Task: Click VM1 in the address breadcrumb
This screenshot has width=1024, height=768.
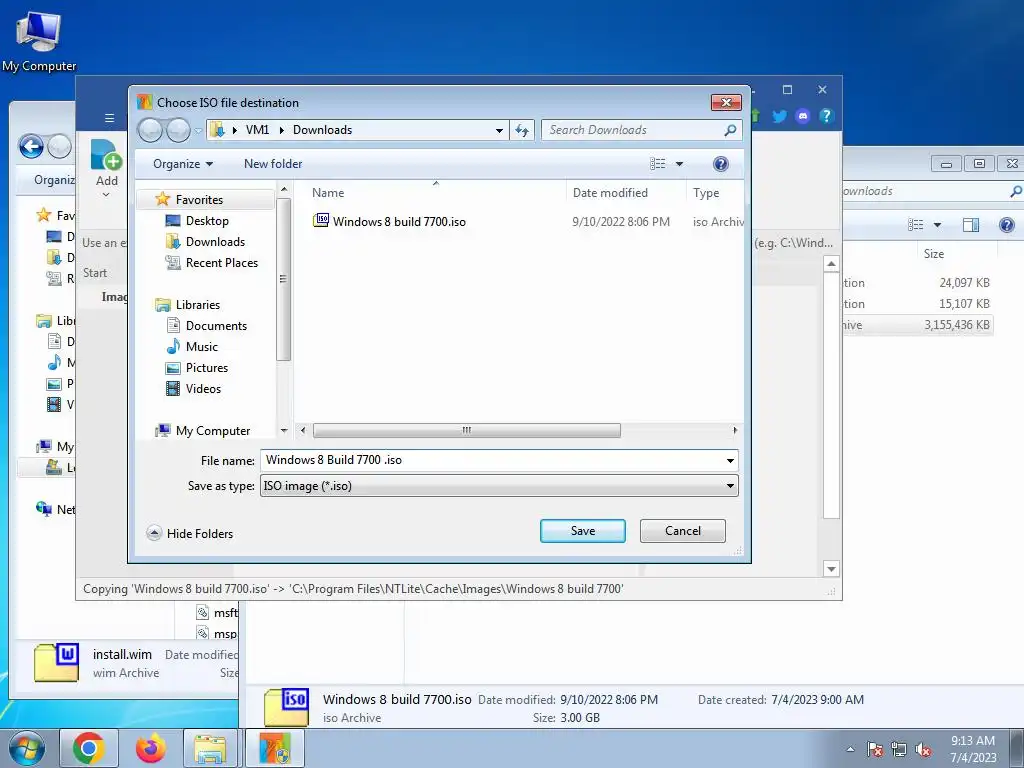Action: [x=257, y=130]
